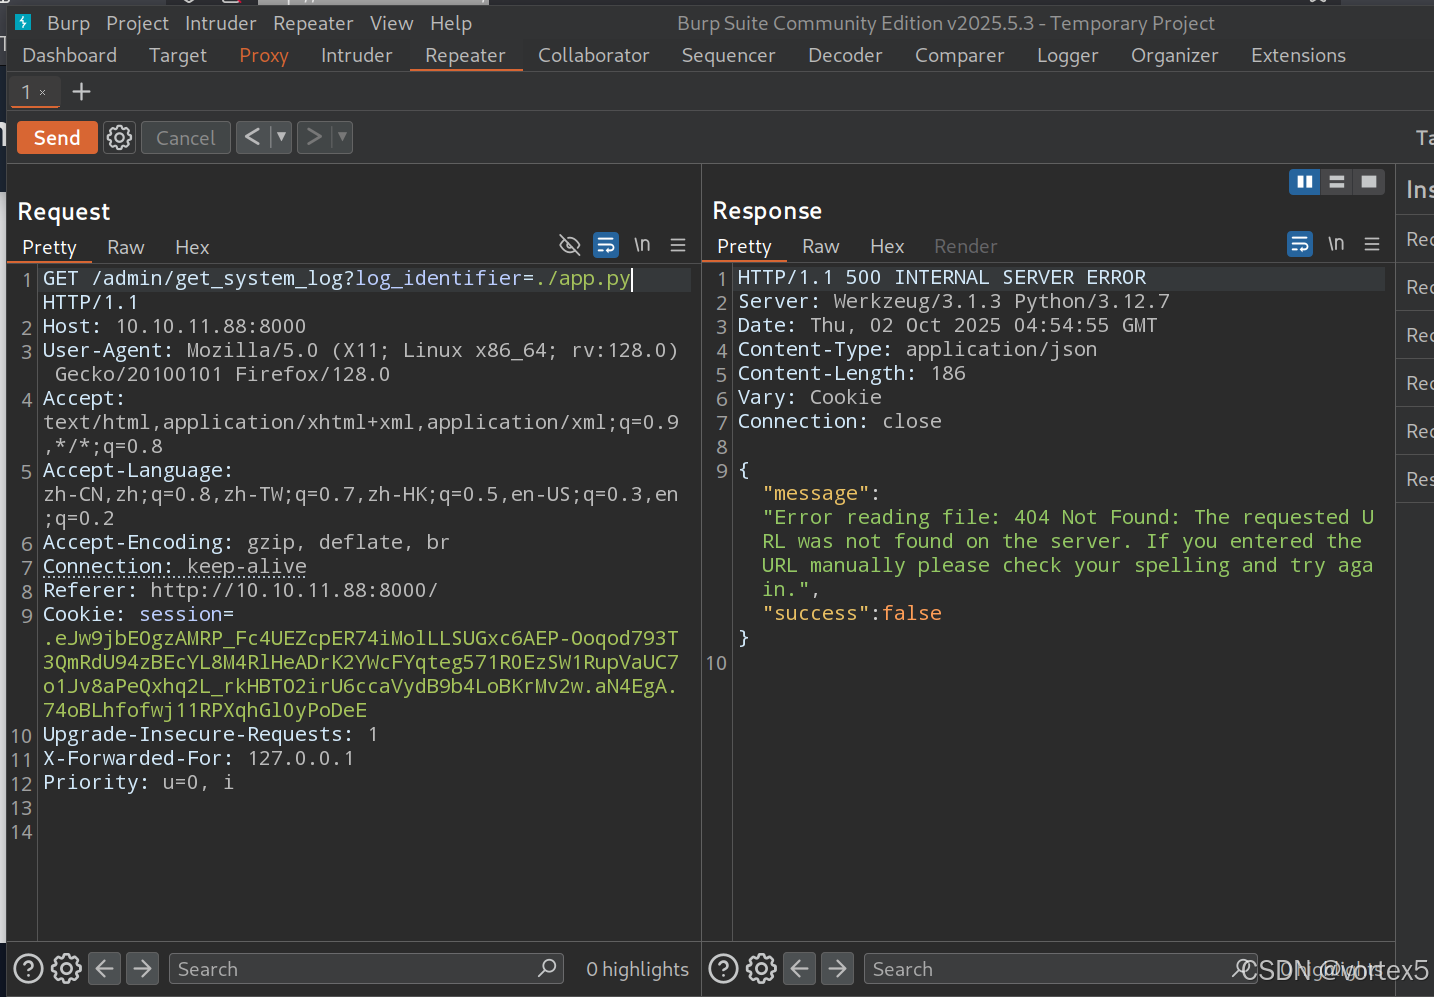The image size is (1434, 997).
Task: Switch to top-bottom layout view
Action: click(1337, 182)
